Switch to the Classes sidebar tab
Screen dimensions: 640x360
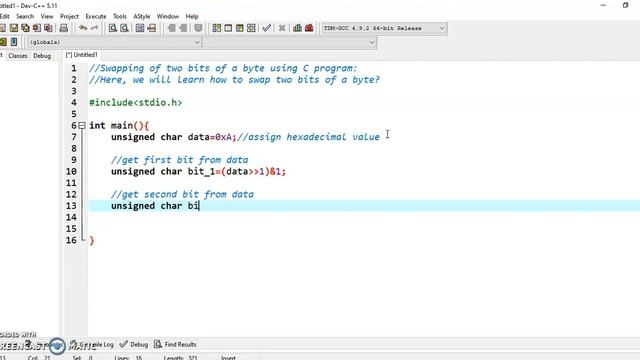[x=18, y=56]
